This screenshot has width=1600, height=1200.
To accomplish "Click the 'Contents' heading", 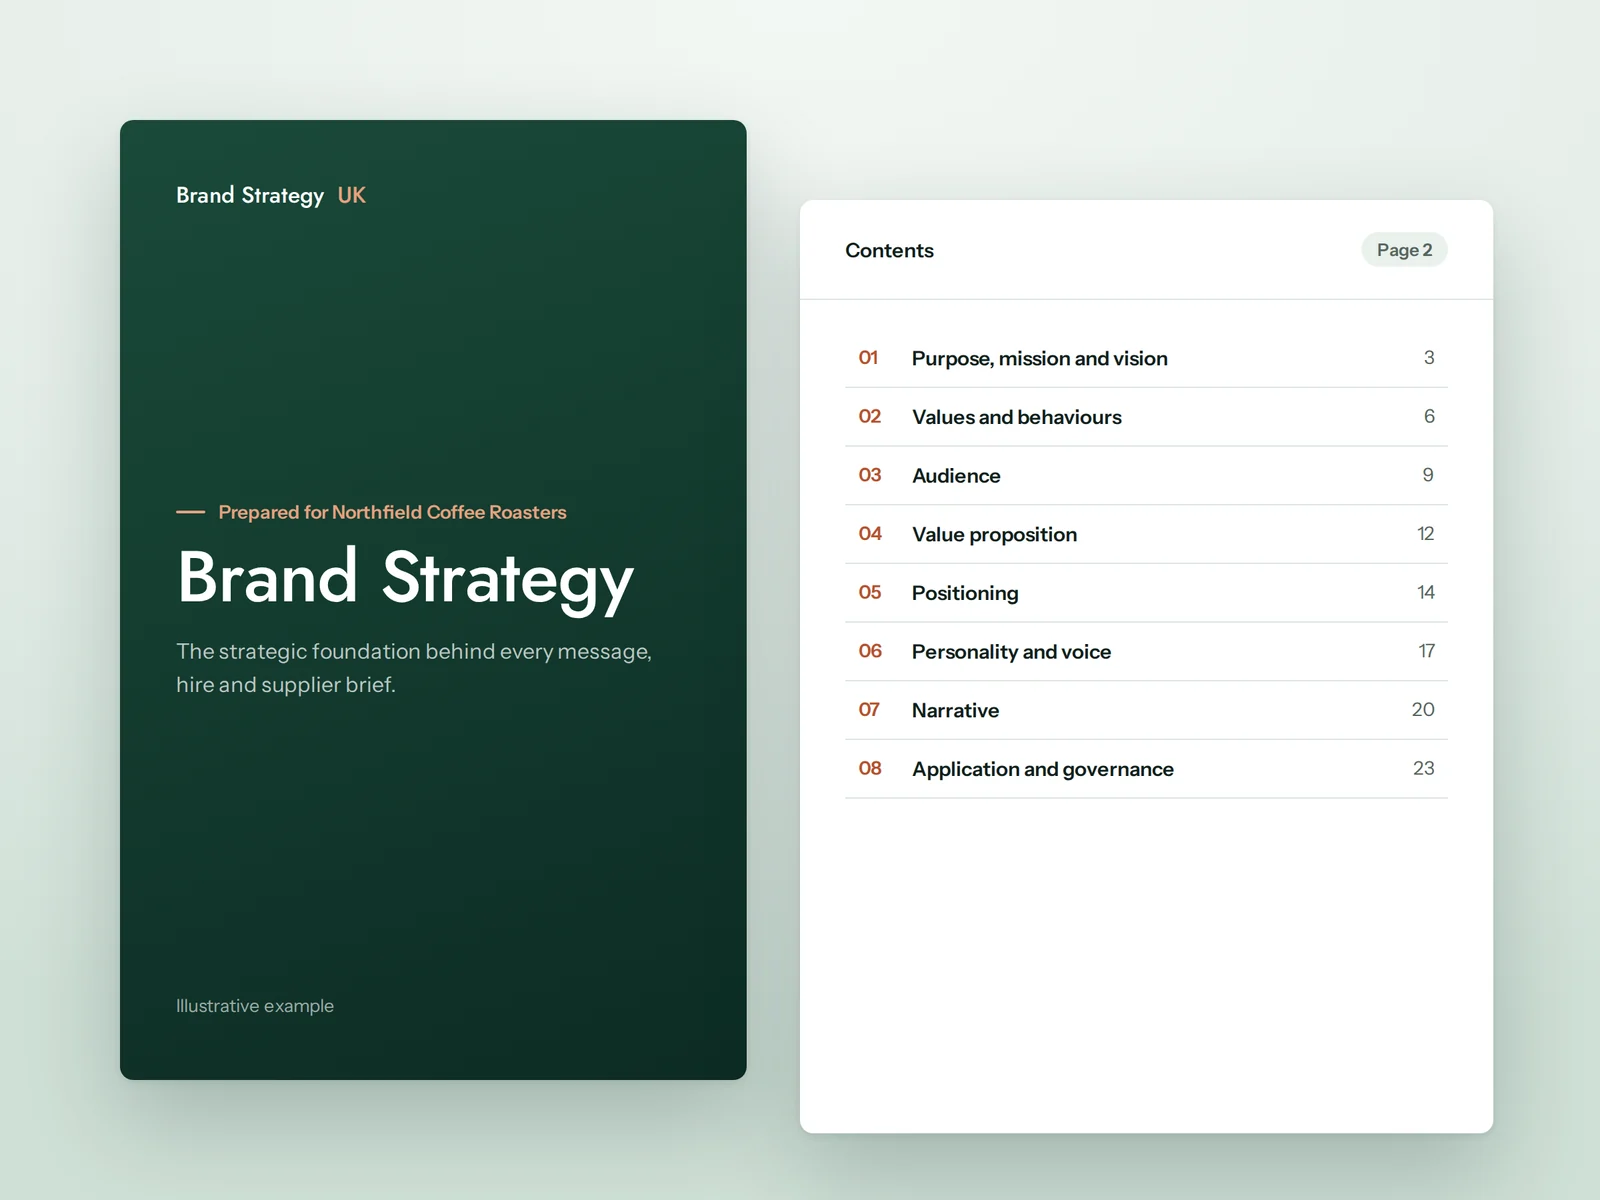I will pyautogui.click(x=889, y=251).
